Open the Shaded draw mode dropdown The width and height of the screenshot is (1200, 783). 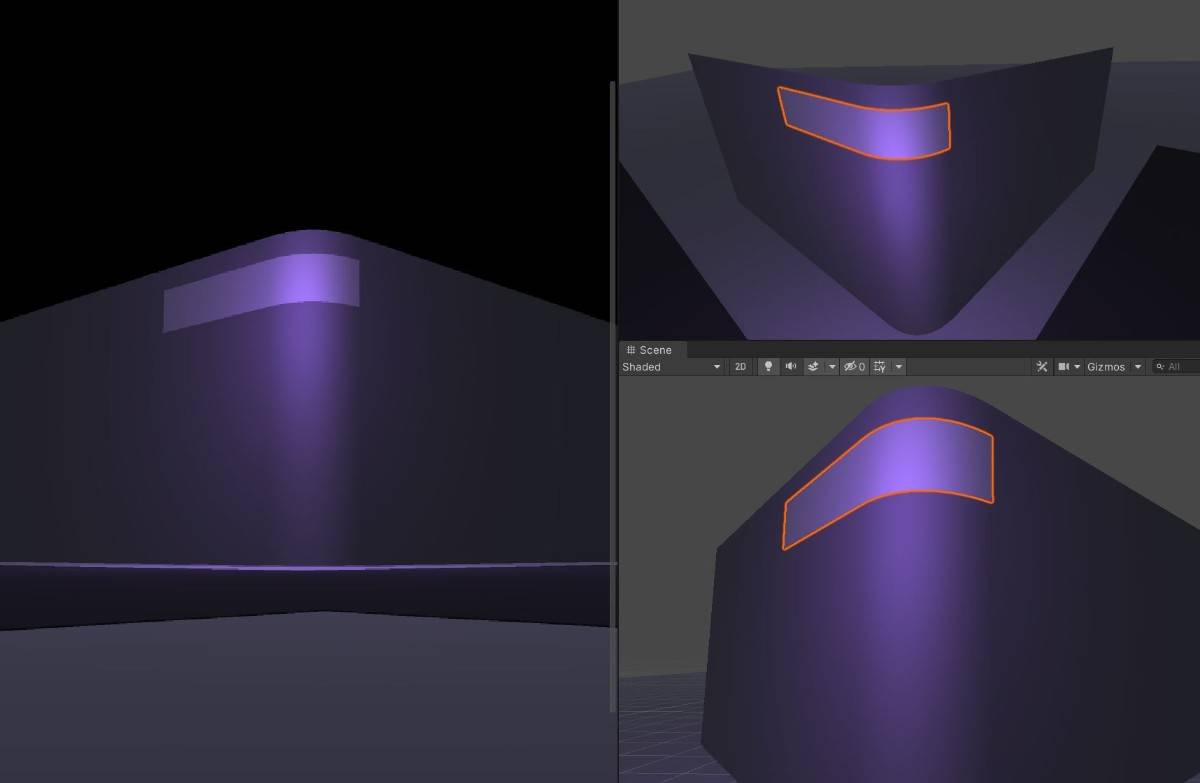point(671,367)
